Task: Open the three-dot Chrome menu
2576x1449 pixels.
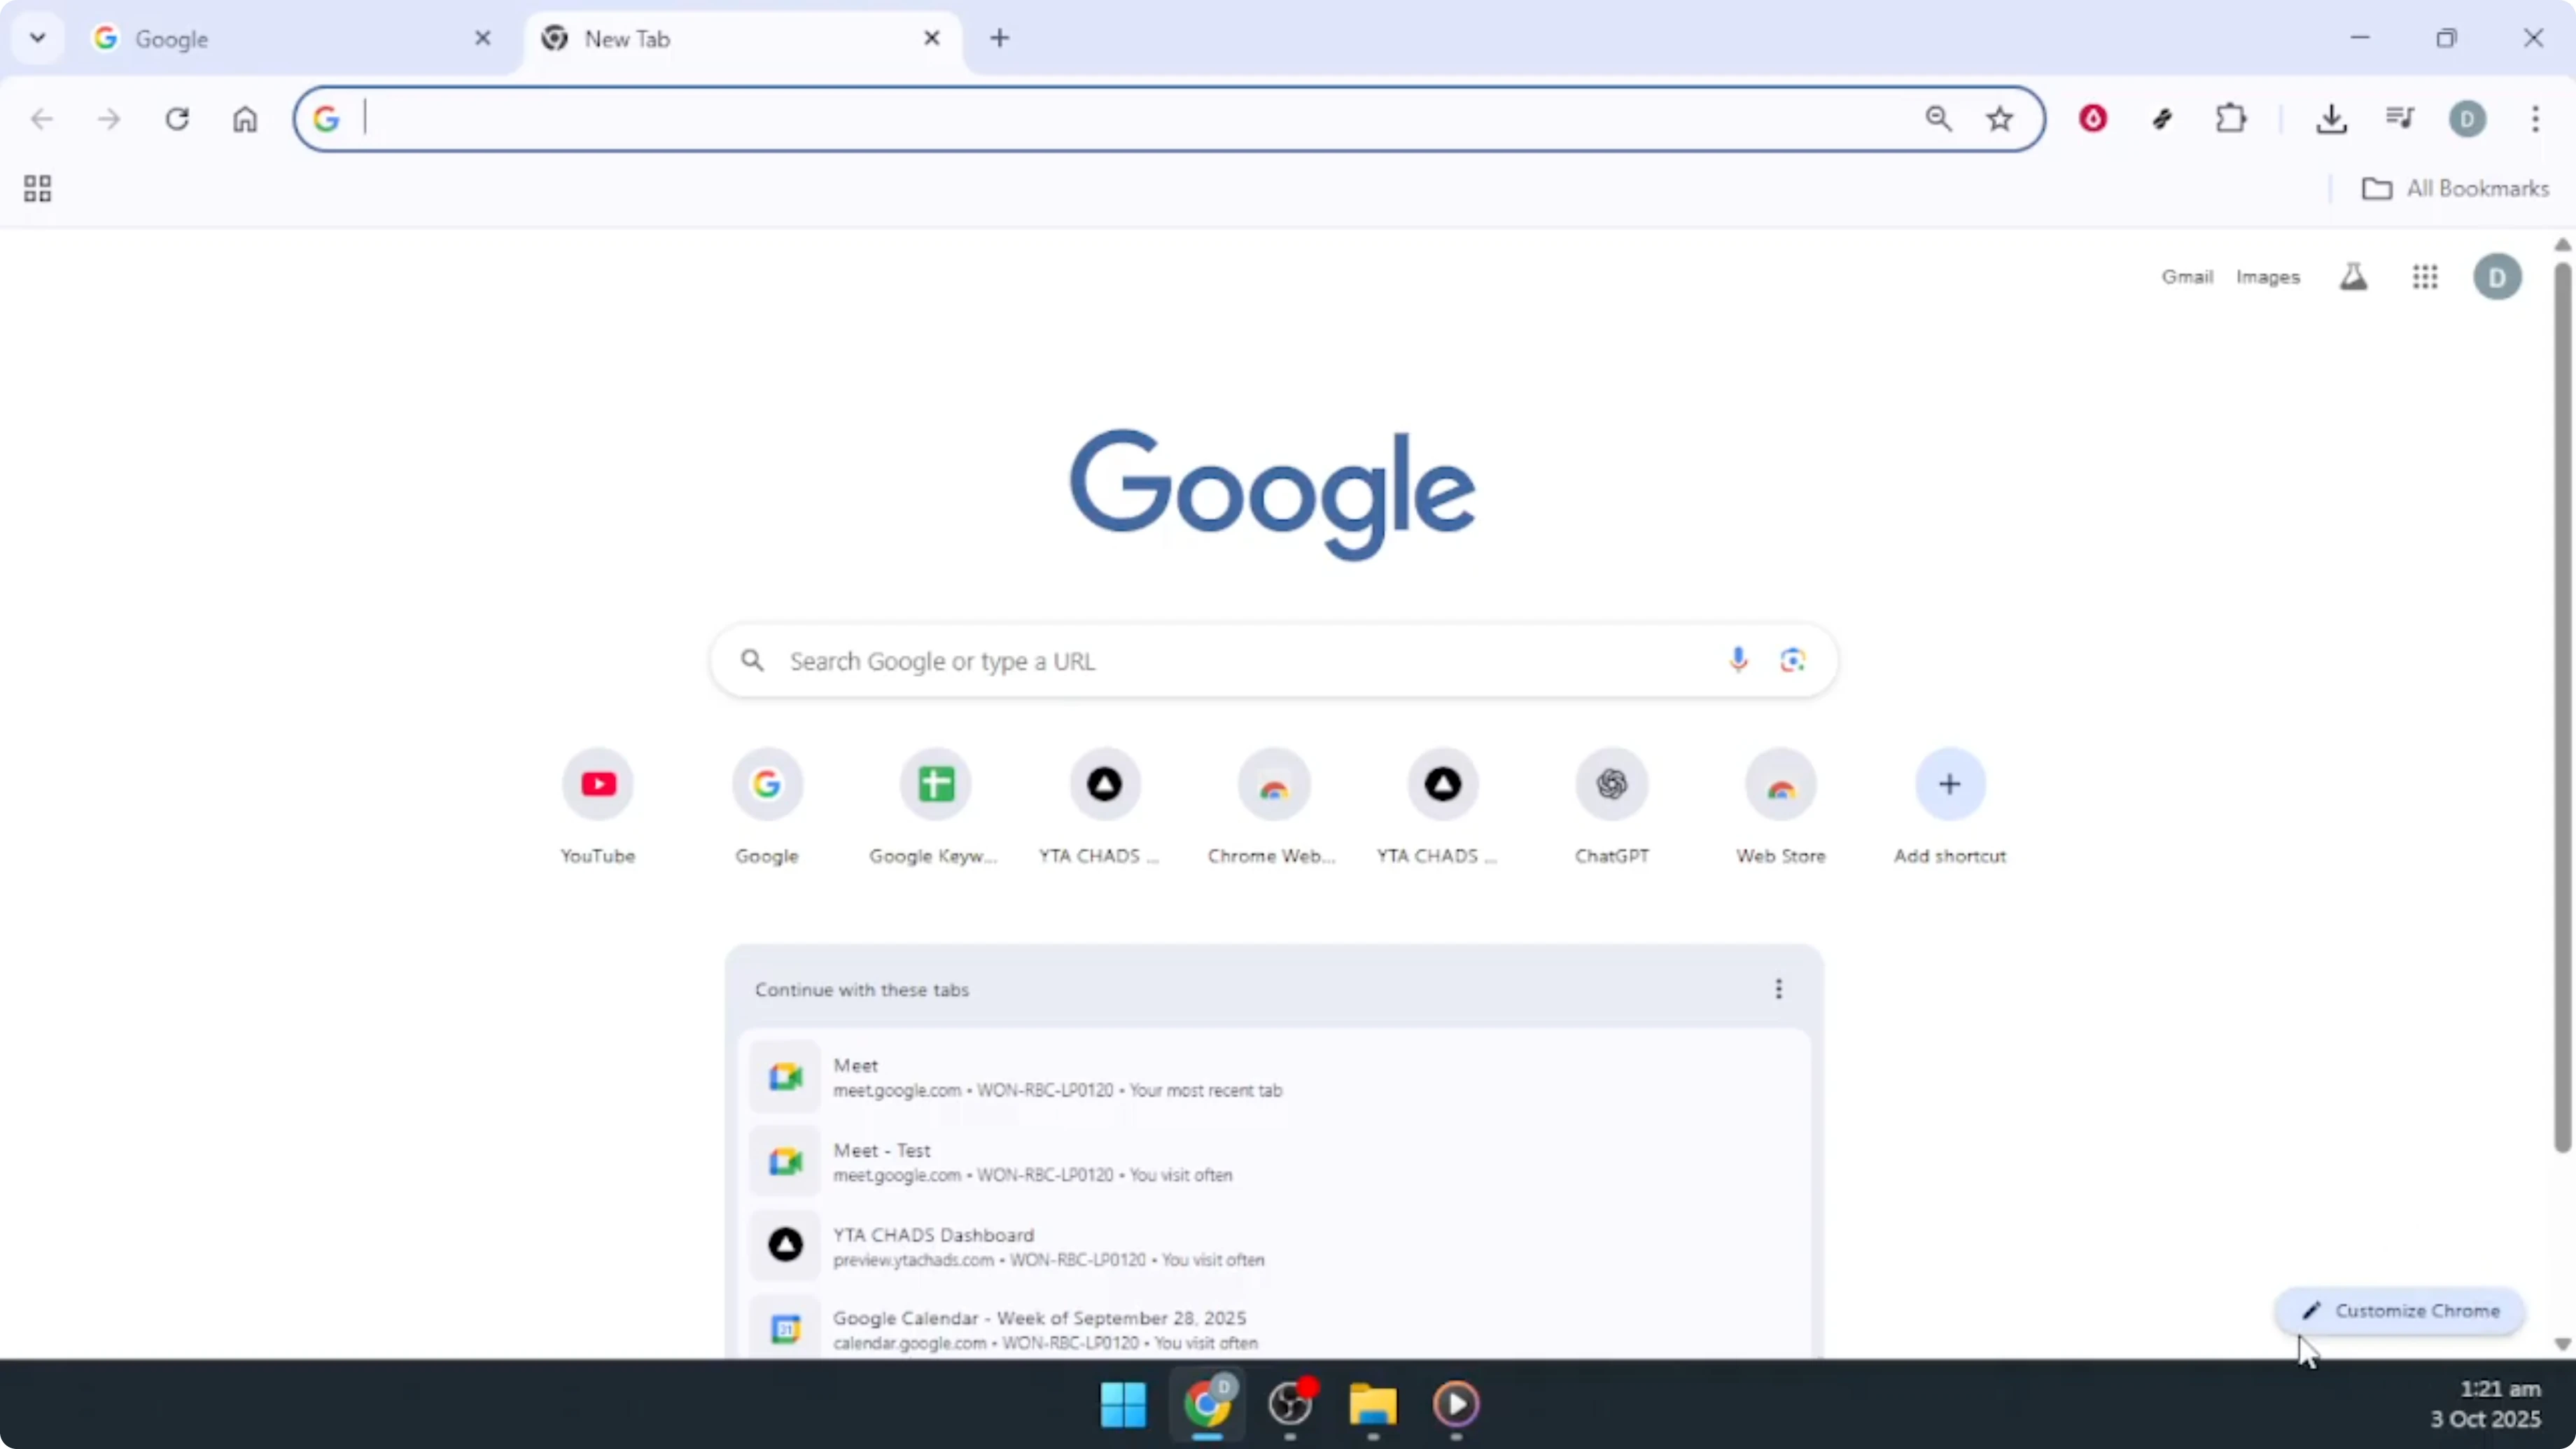Action: pos(2536,119)
